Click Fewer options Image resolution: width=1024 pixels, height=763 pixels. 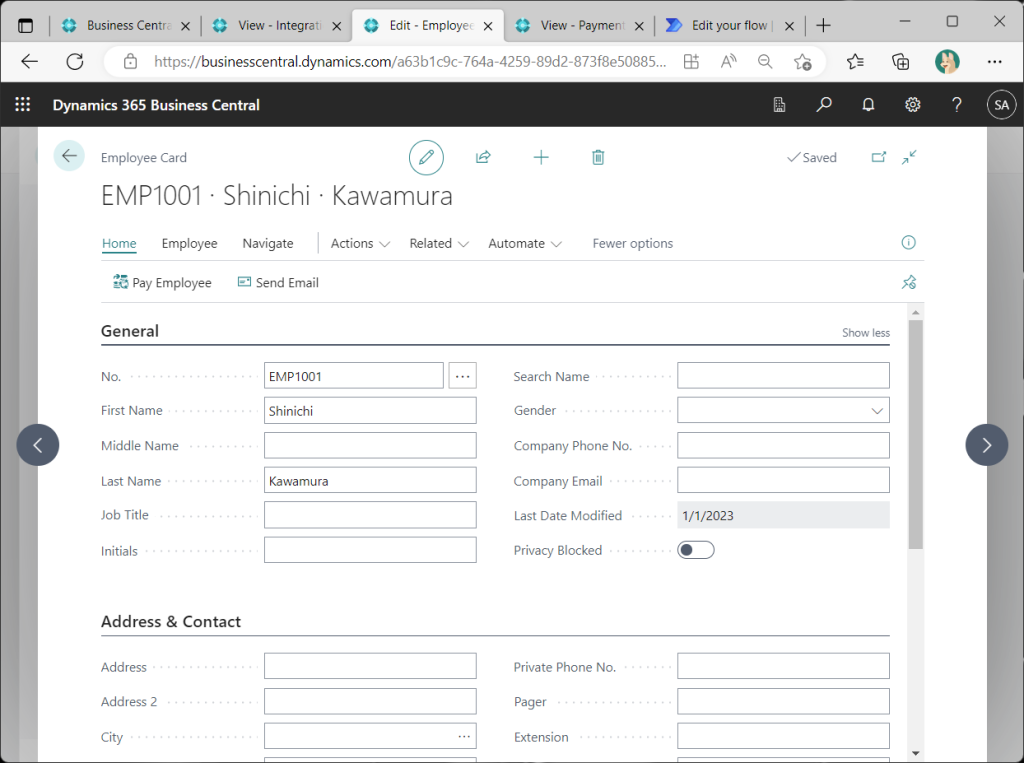[x=633, y=243]
